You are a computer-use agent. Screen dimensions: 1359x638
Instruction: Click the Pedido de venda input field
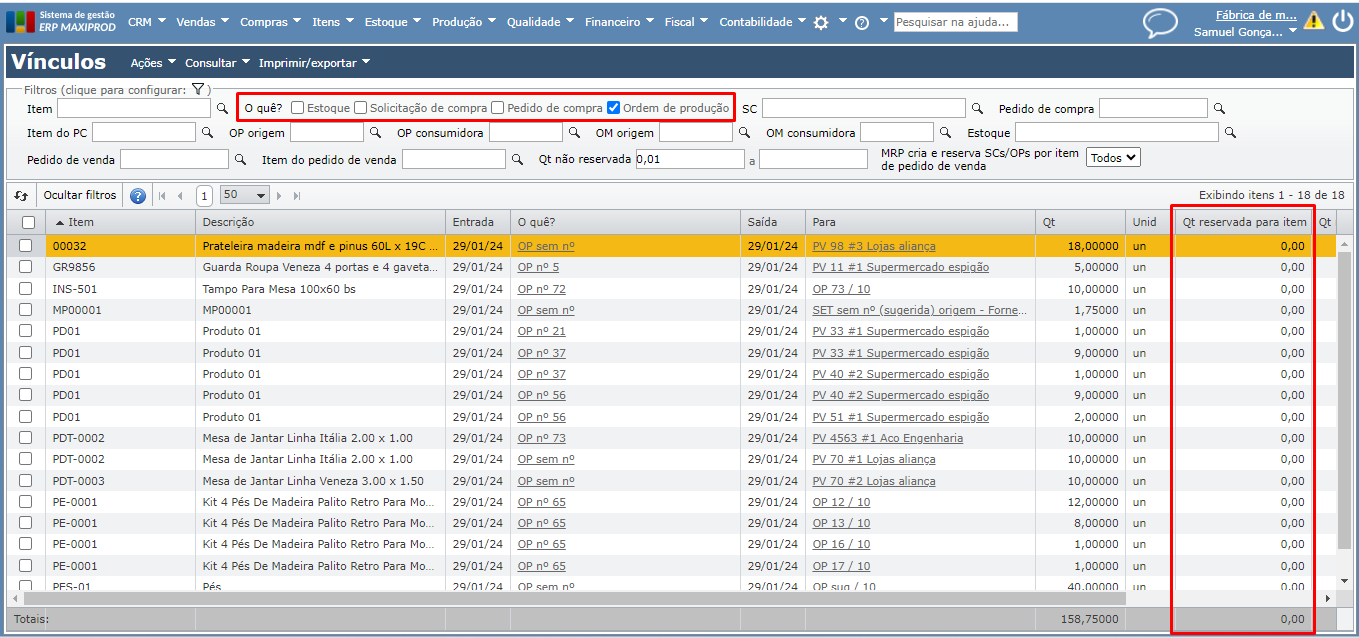[x=174, y=159]
